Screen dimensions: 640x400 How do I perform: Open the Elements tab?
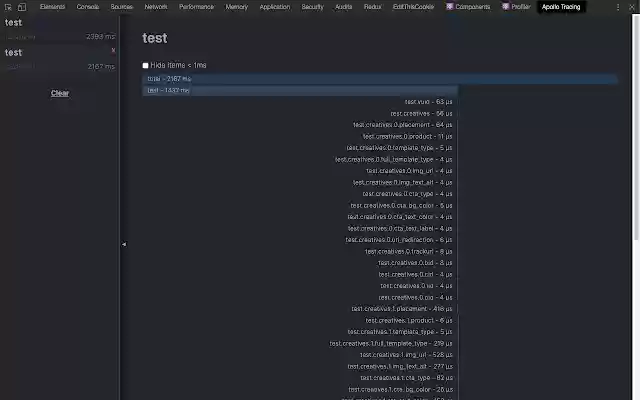52,7
